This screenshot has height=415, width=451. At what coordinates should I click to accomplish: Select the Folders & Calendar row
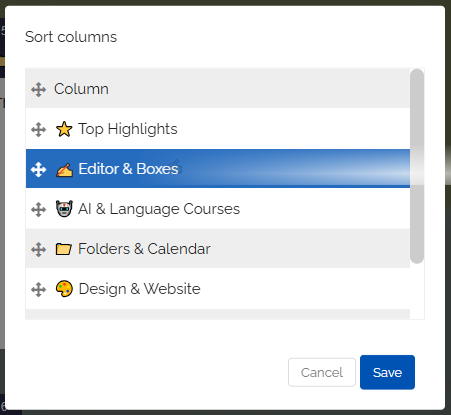click(218, 249)
